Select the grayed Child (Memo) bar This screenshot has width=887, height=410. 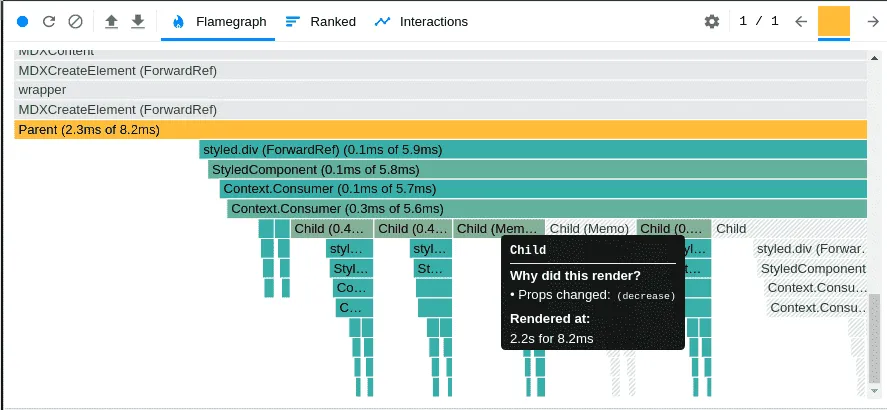(x=591, y=228)
